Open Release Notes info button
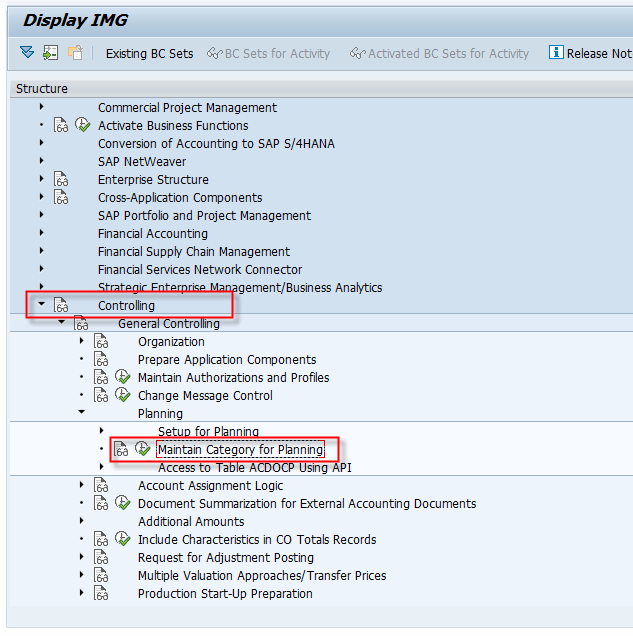This screenshot has height=636, width=633. [591, 53]
